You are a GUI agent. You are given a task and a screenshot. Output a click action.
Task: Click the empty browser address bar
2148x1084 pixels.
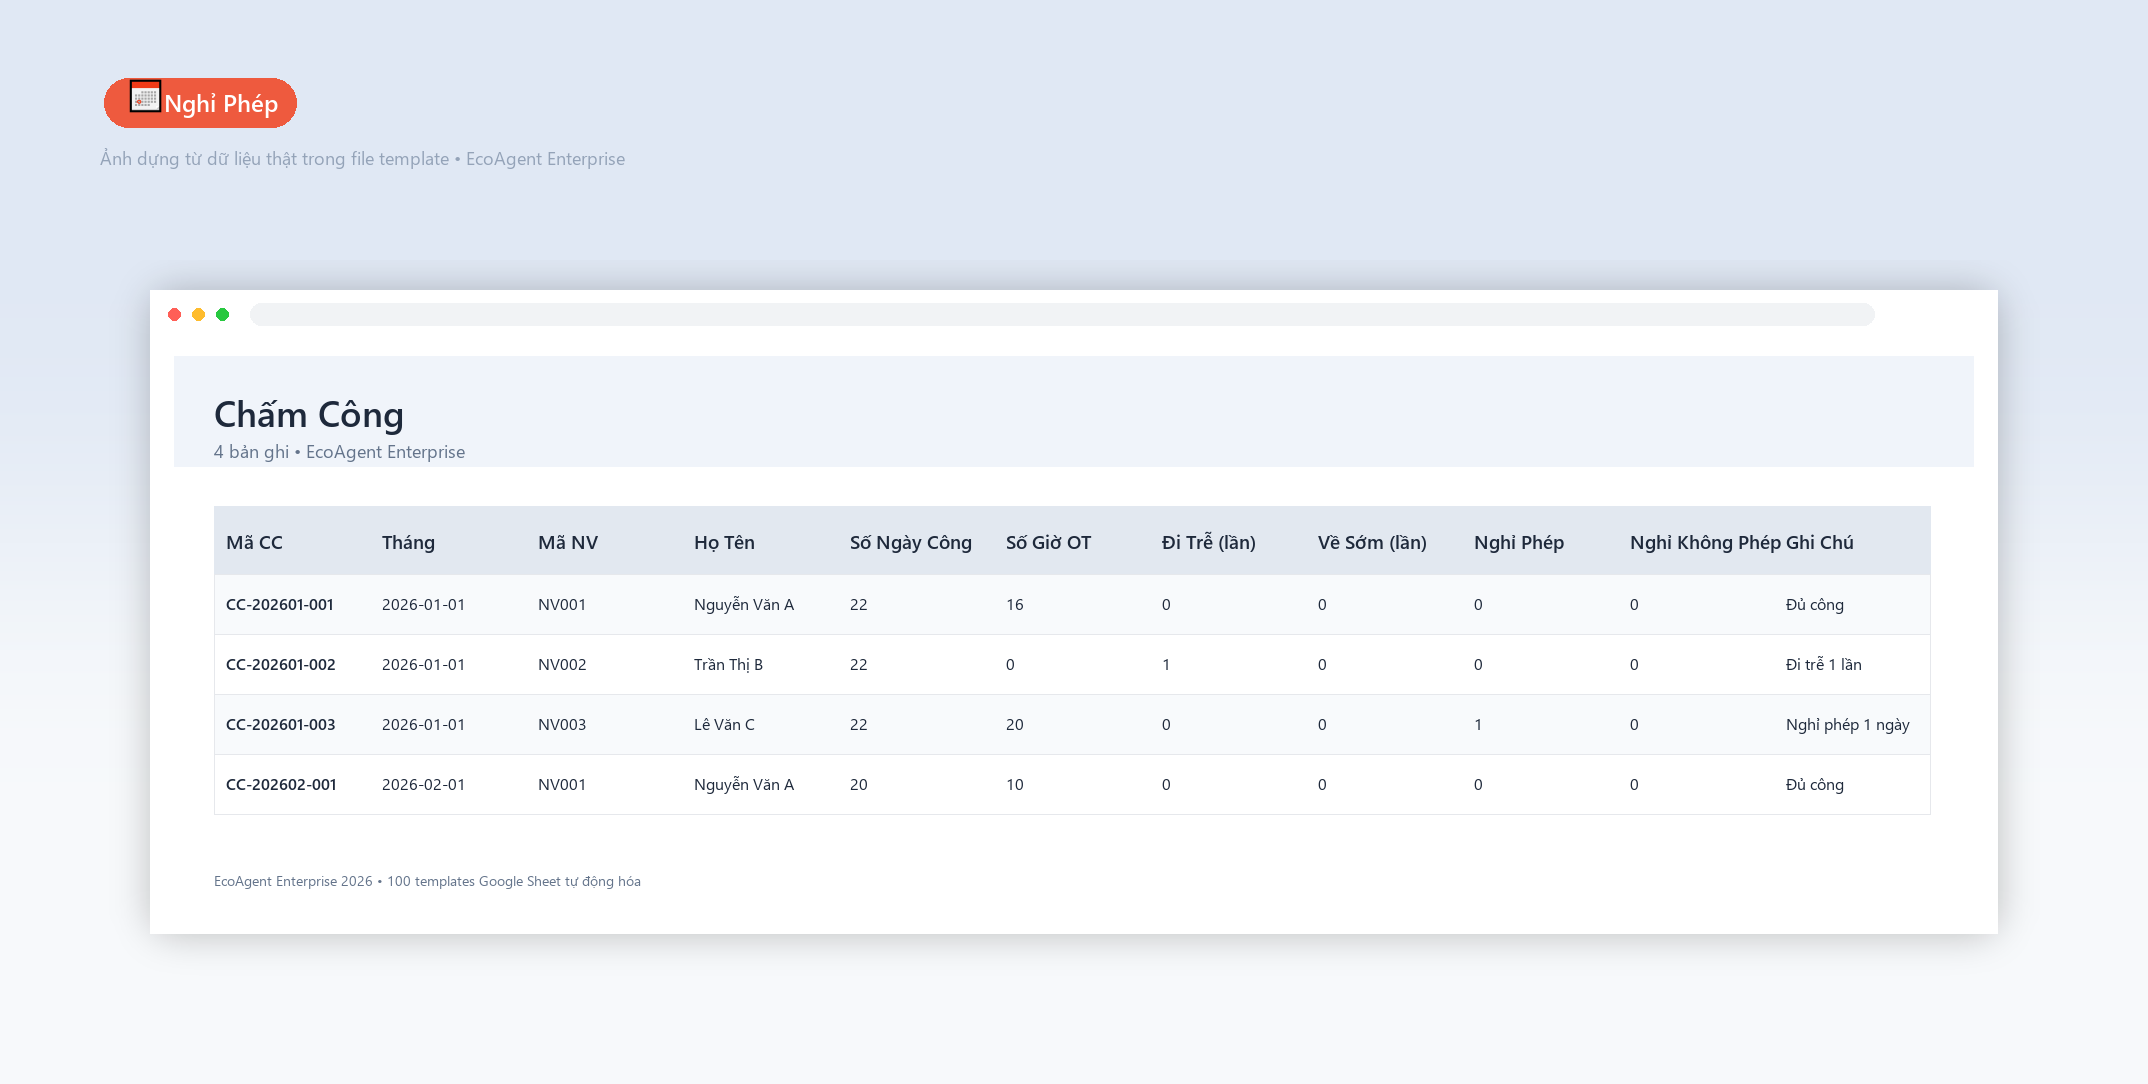pyautogui.click(x=1062, y=315)
